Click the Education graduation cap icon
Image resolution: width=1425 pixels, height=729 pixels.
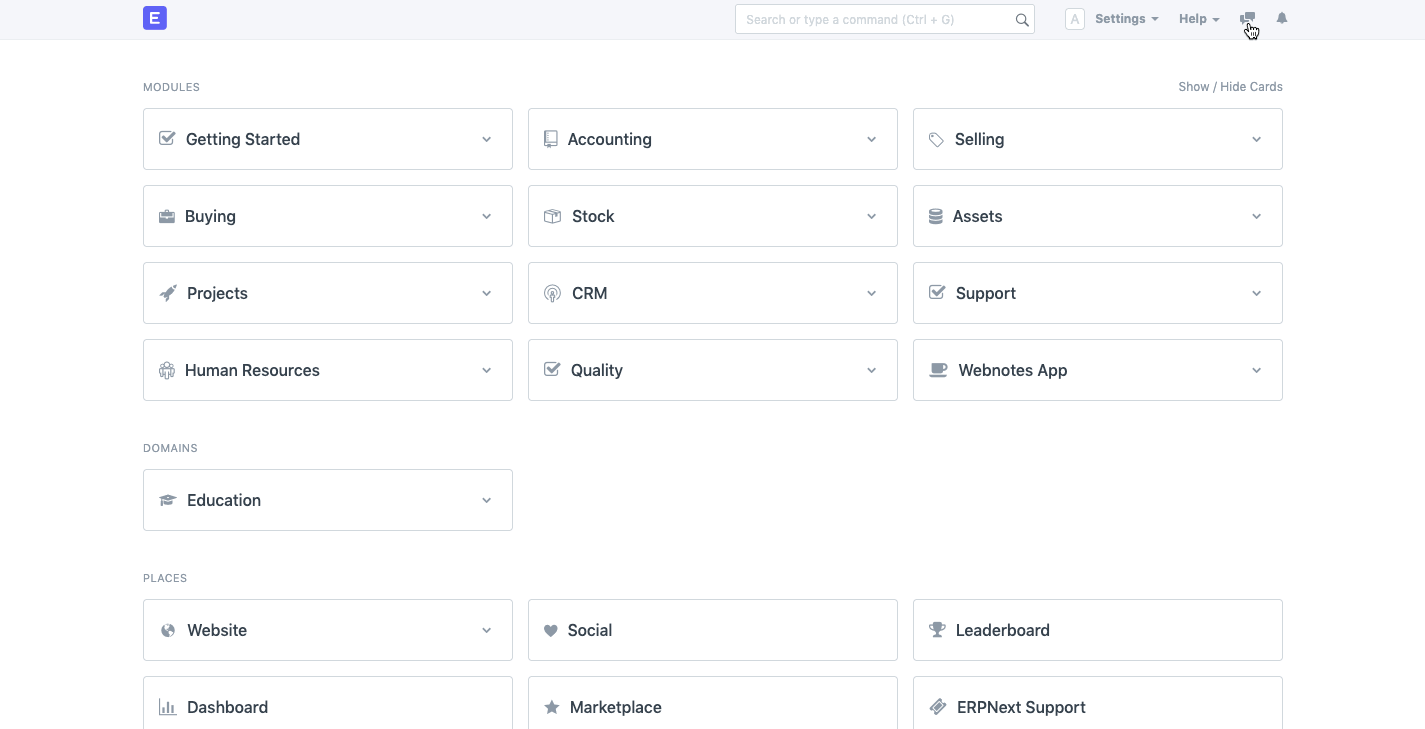point(168,500)
